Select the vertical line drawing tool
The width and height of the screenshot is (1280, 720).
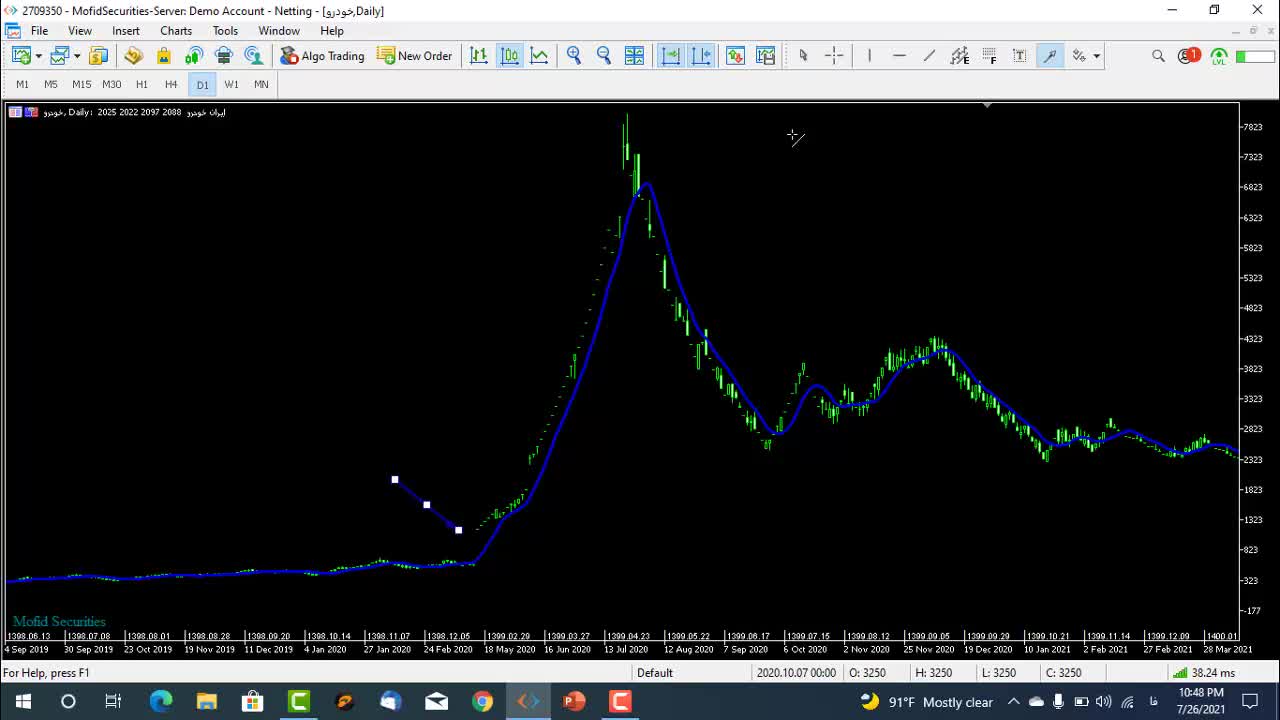[869, 56]
